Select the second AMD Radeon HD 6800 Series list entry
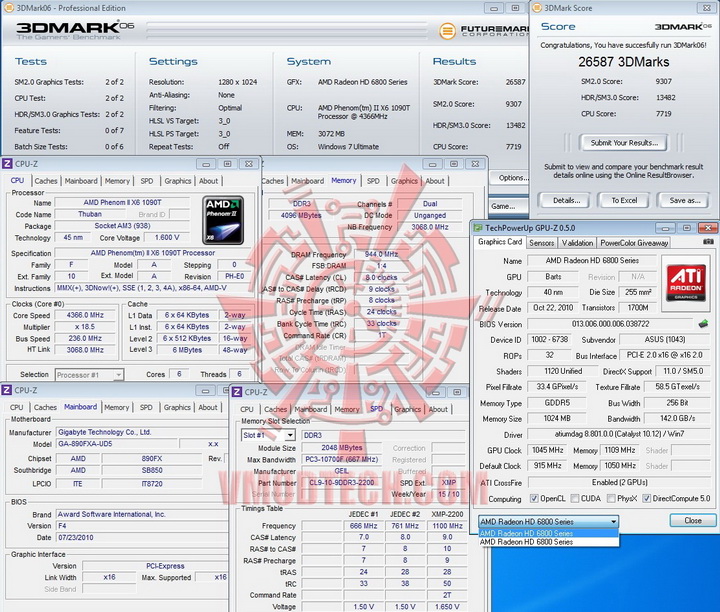The height and width of the screenshot is (612, 720). (549, 542)
